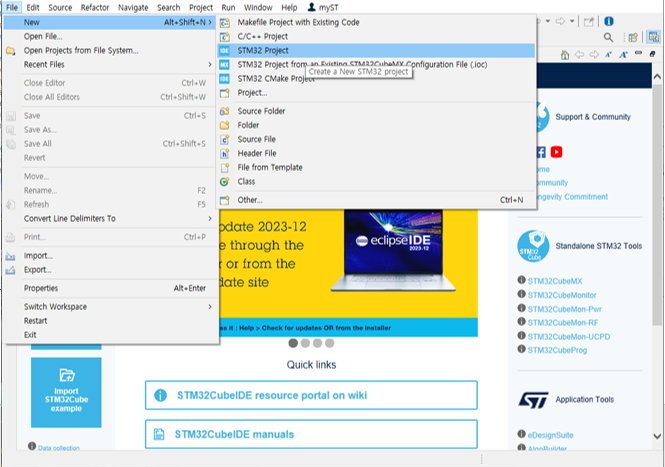Choose Exit in the File menu
The width and height of the screenshot is (665, 467).
(x=111, y=335)
